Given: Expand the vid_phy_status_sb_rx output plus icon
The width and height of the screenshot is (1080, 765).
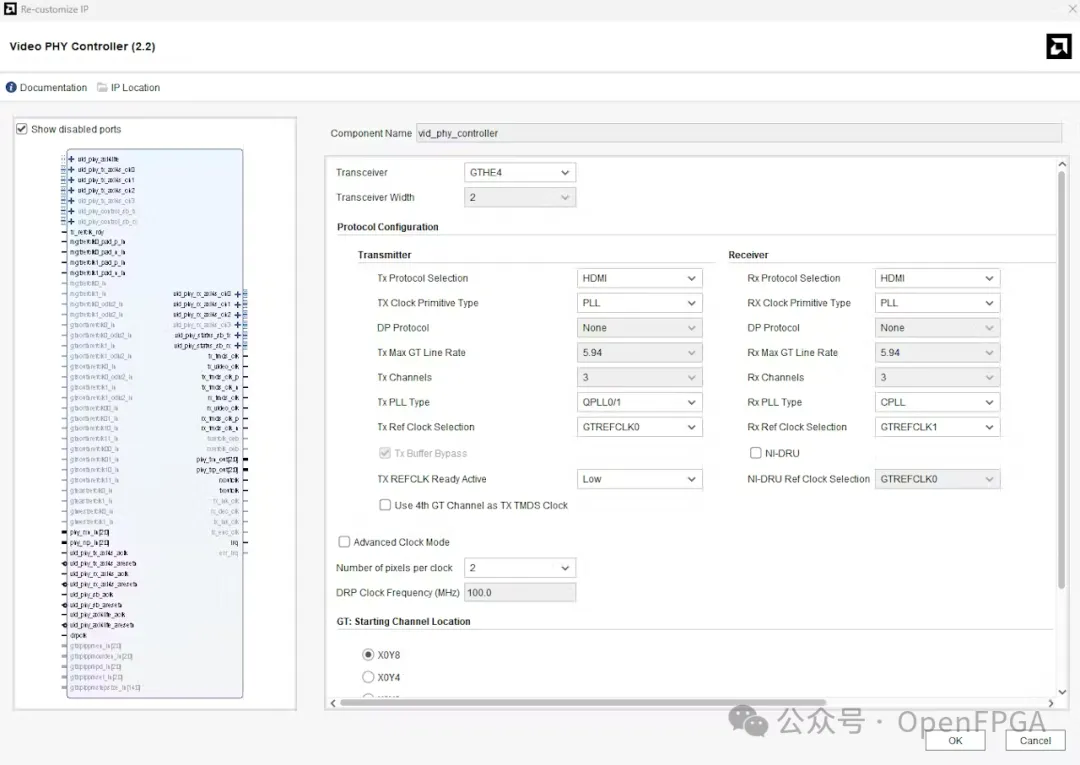Looking at the screenshot, I should [238, 346].
